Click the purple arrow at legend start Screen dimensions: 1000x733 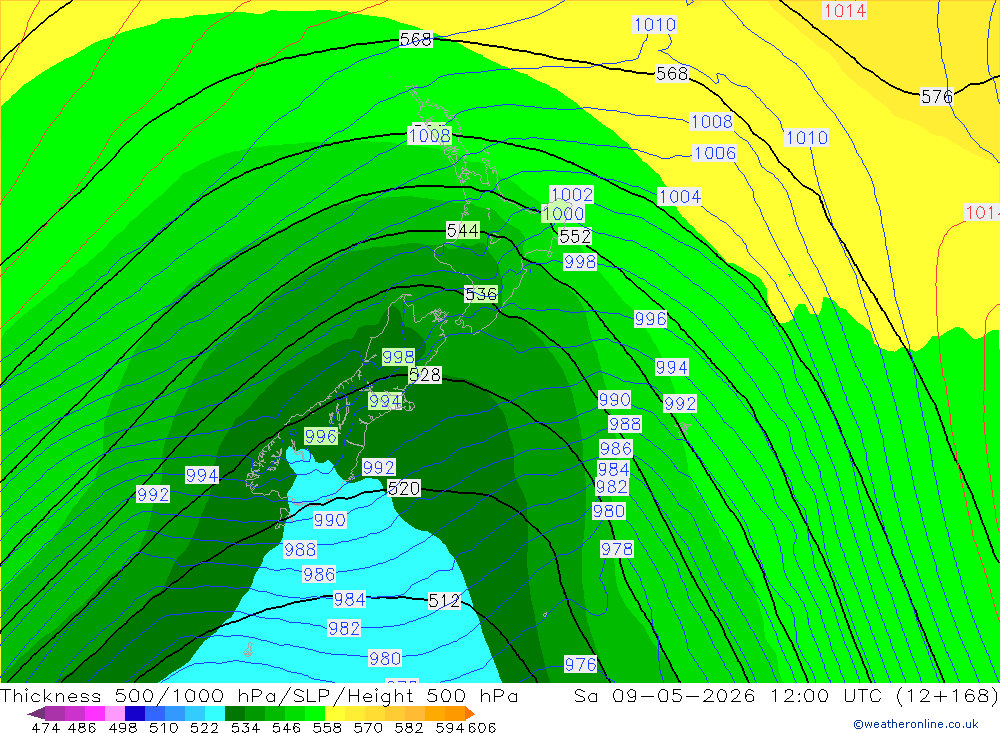[x=36, y=713]
